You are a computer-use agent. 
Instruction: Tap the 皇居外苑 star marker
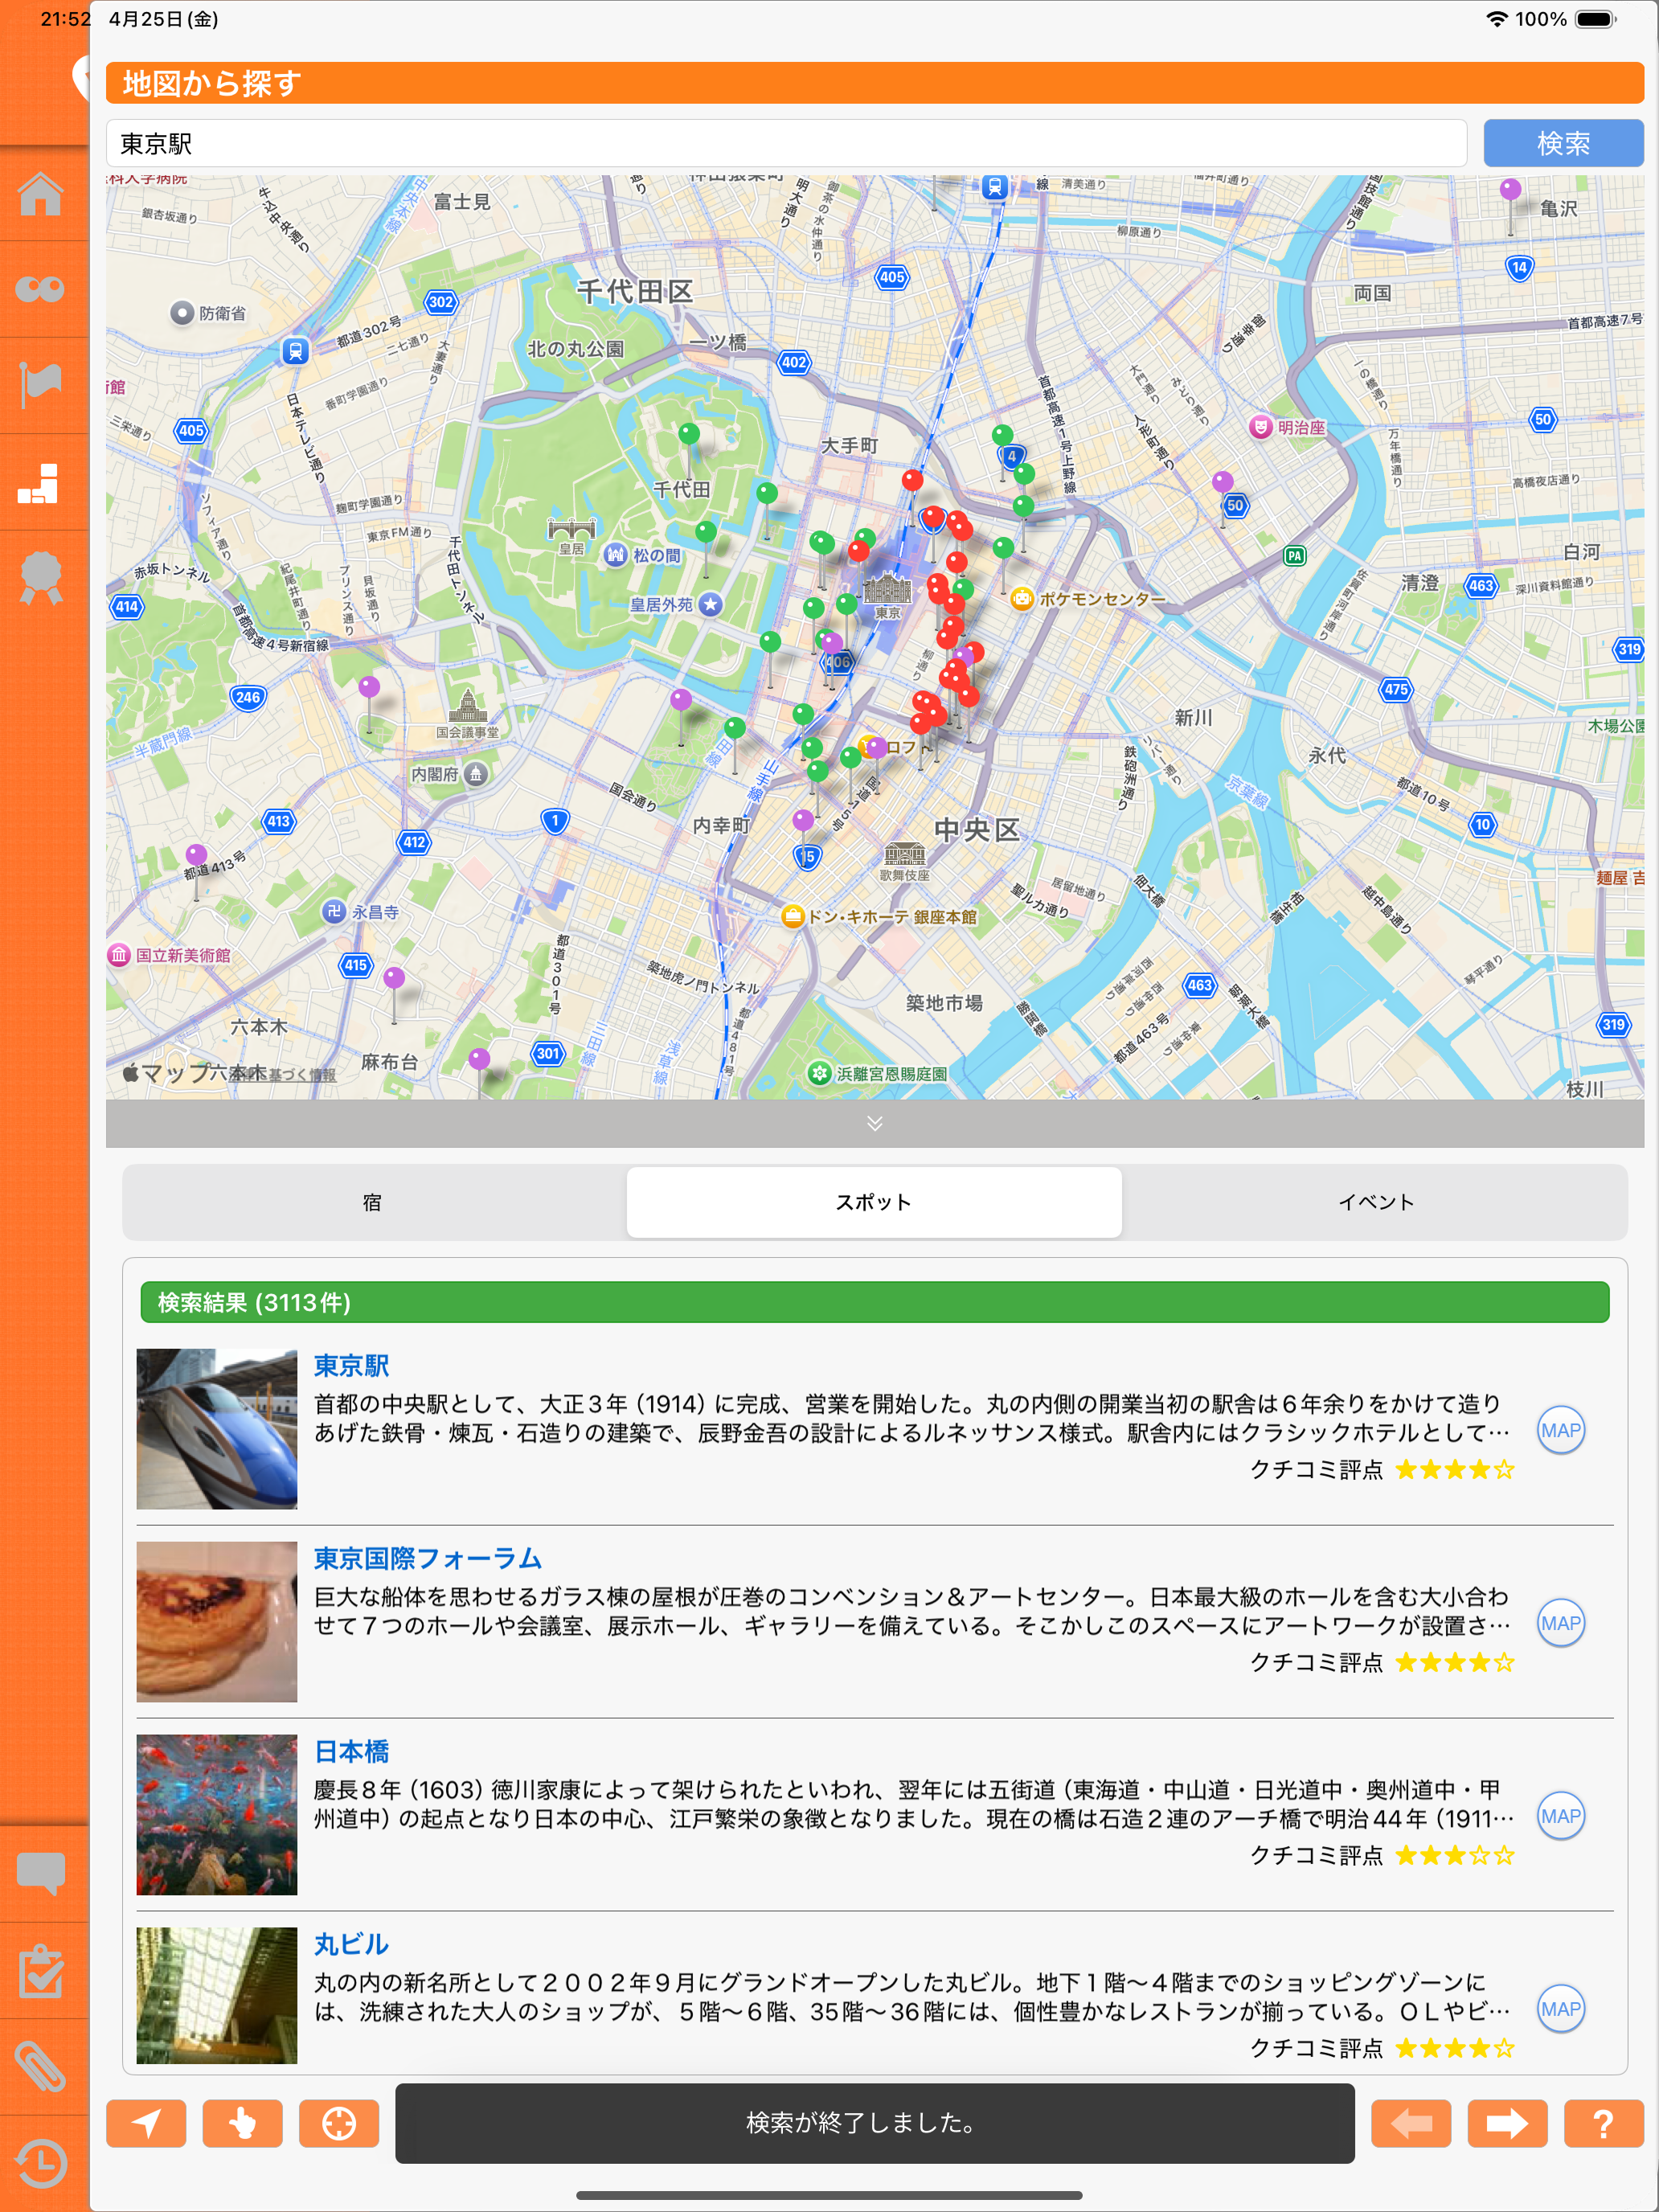pos(710,604)
